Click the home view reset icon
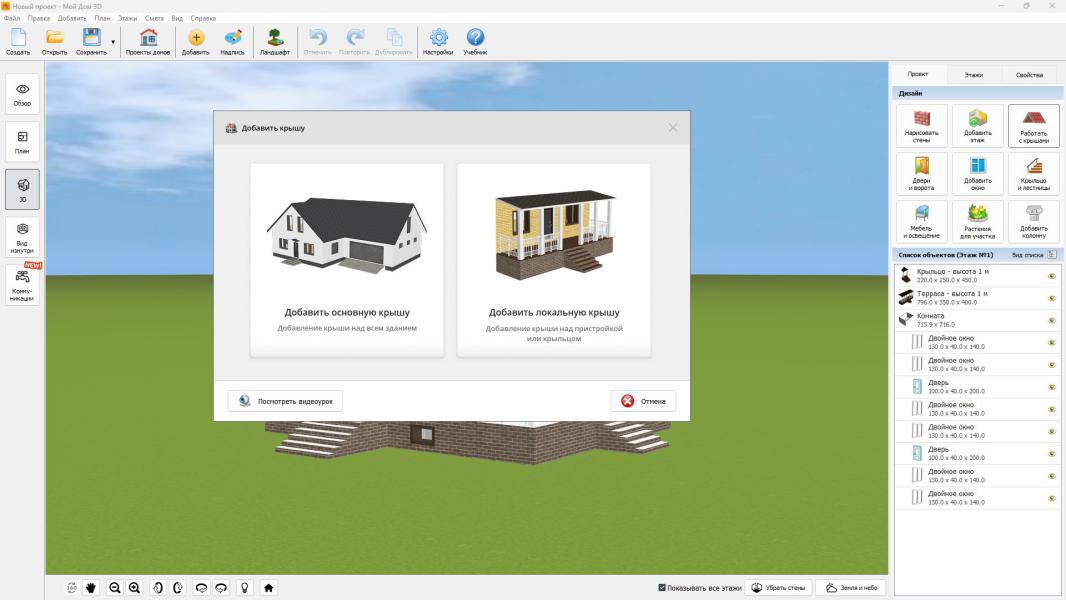This screenshot has width=1066, height=600. tap(269, 588)
